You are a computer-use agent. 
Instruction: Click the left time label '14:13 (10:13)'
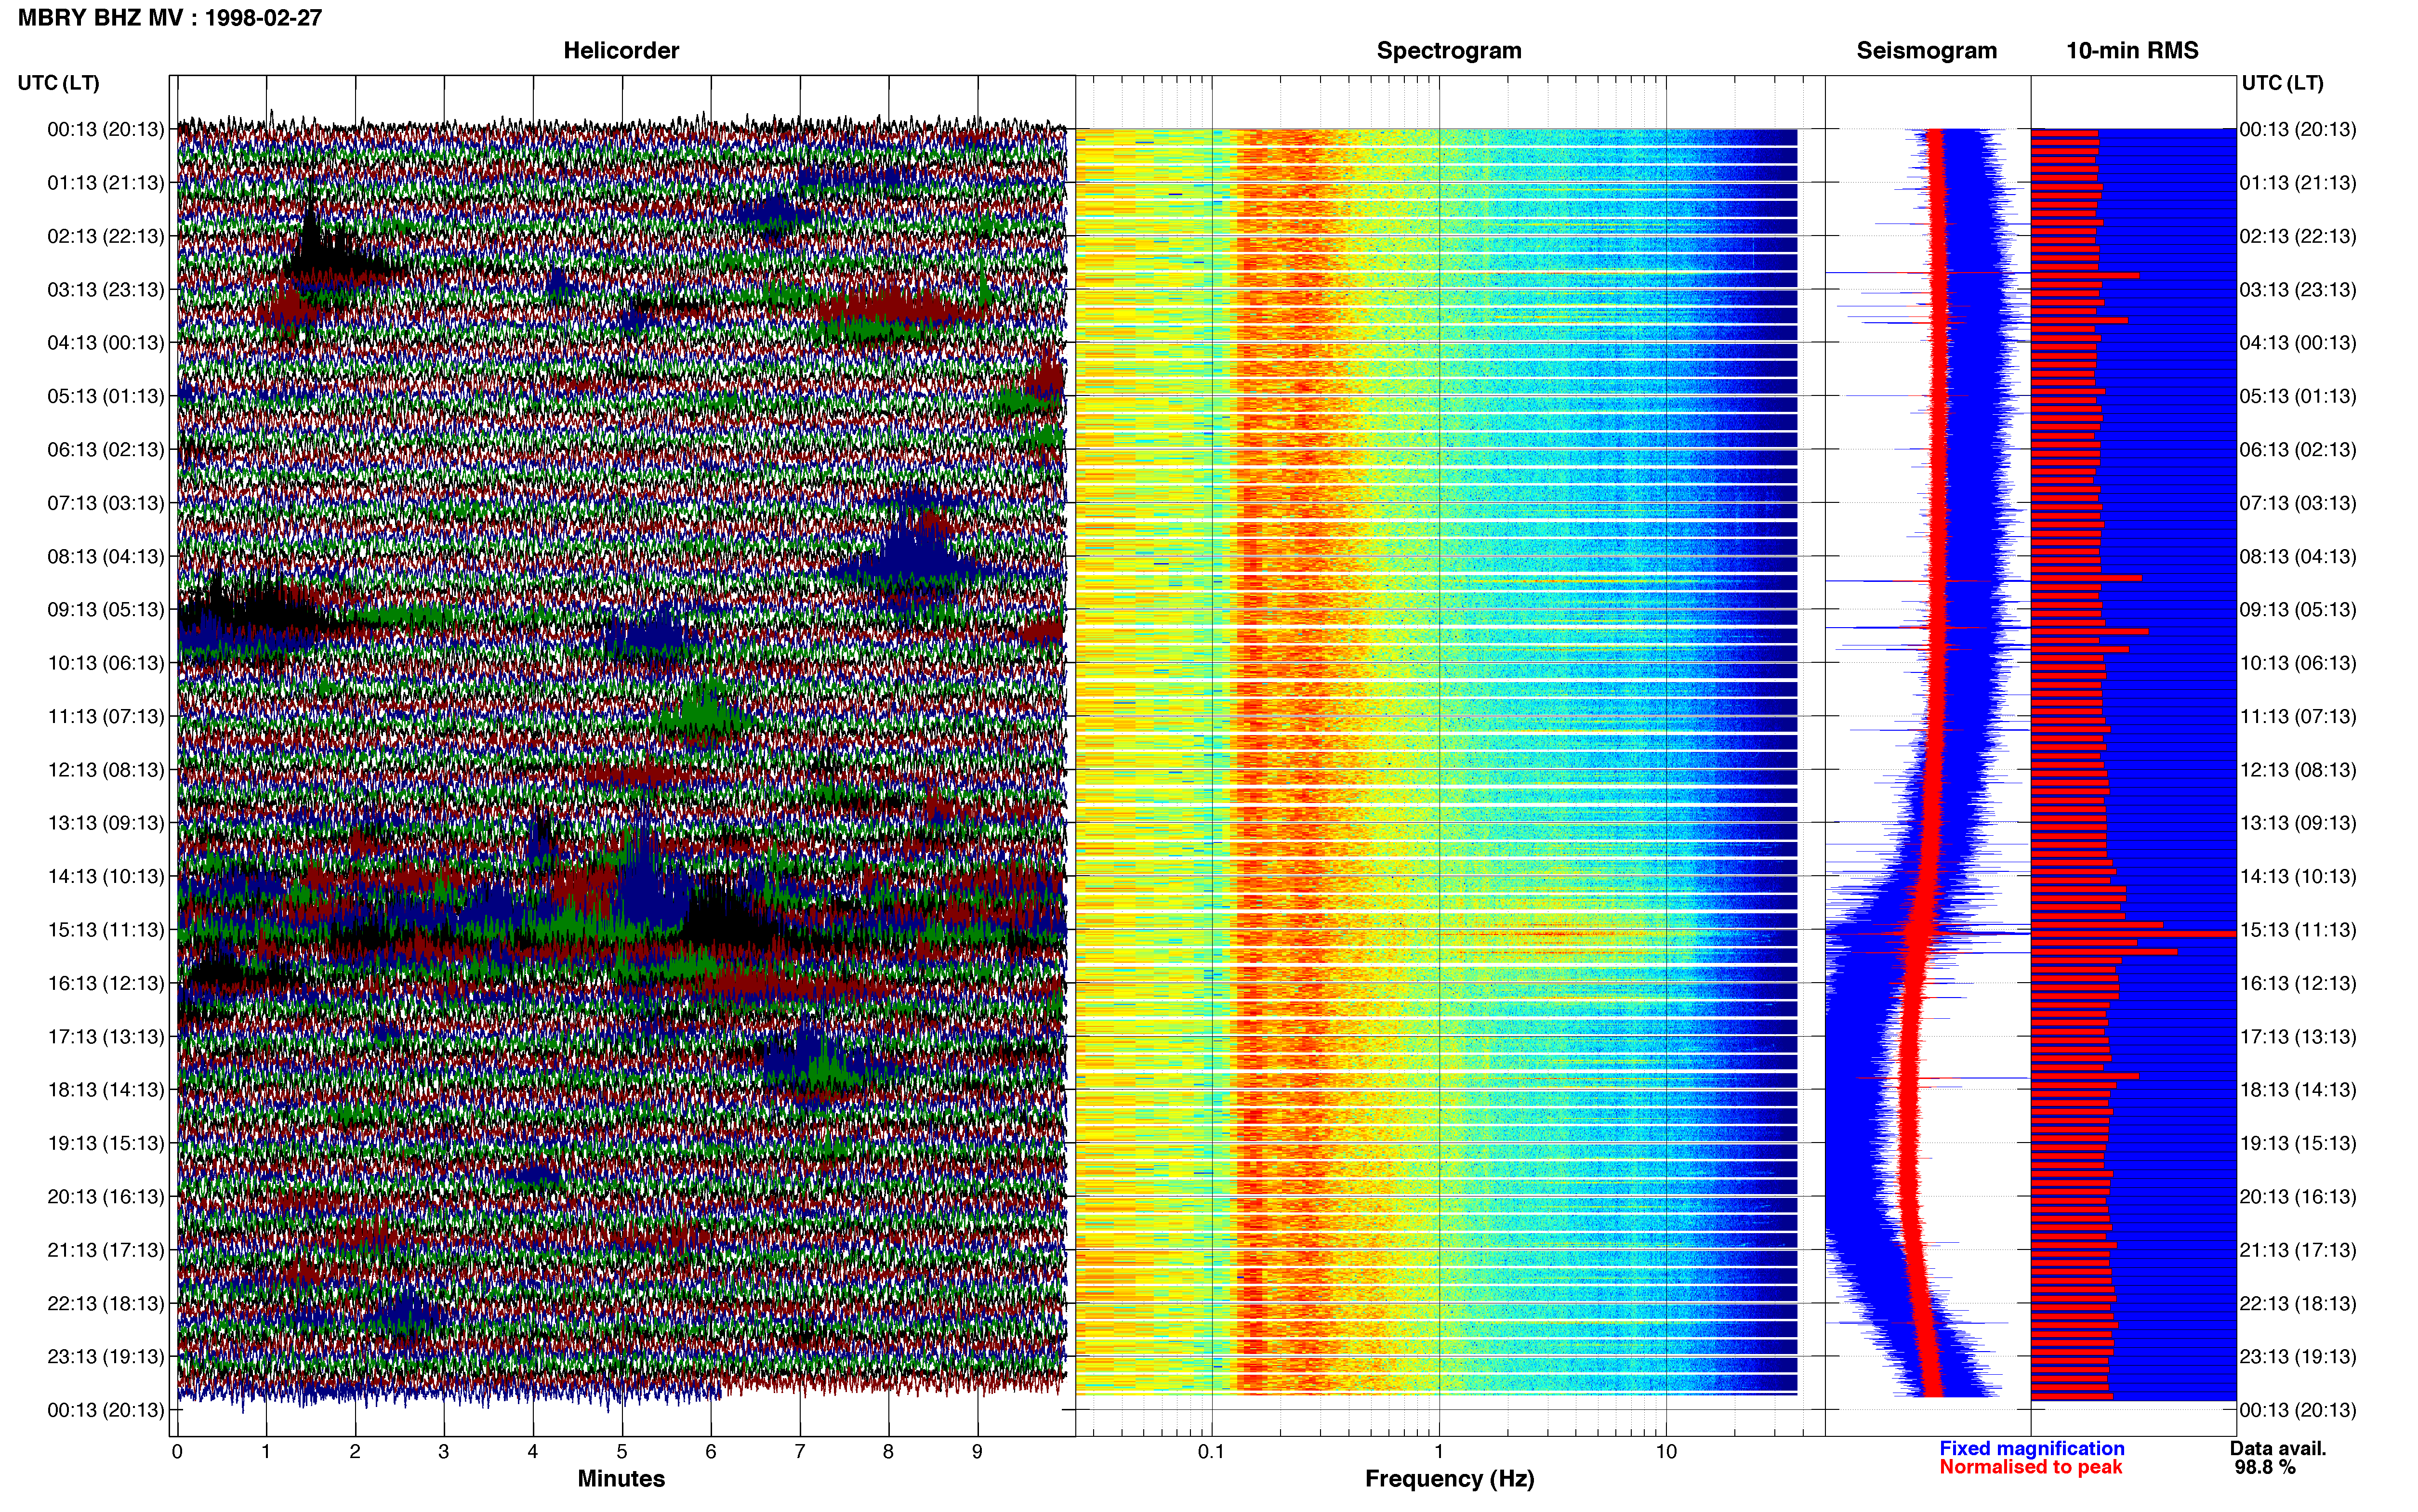[106, 876]
